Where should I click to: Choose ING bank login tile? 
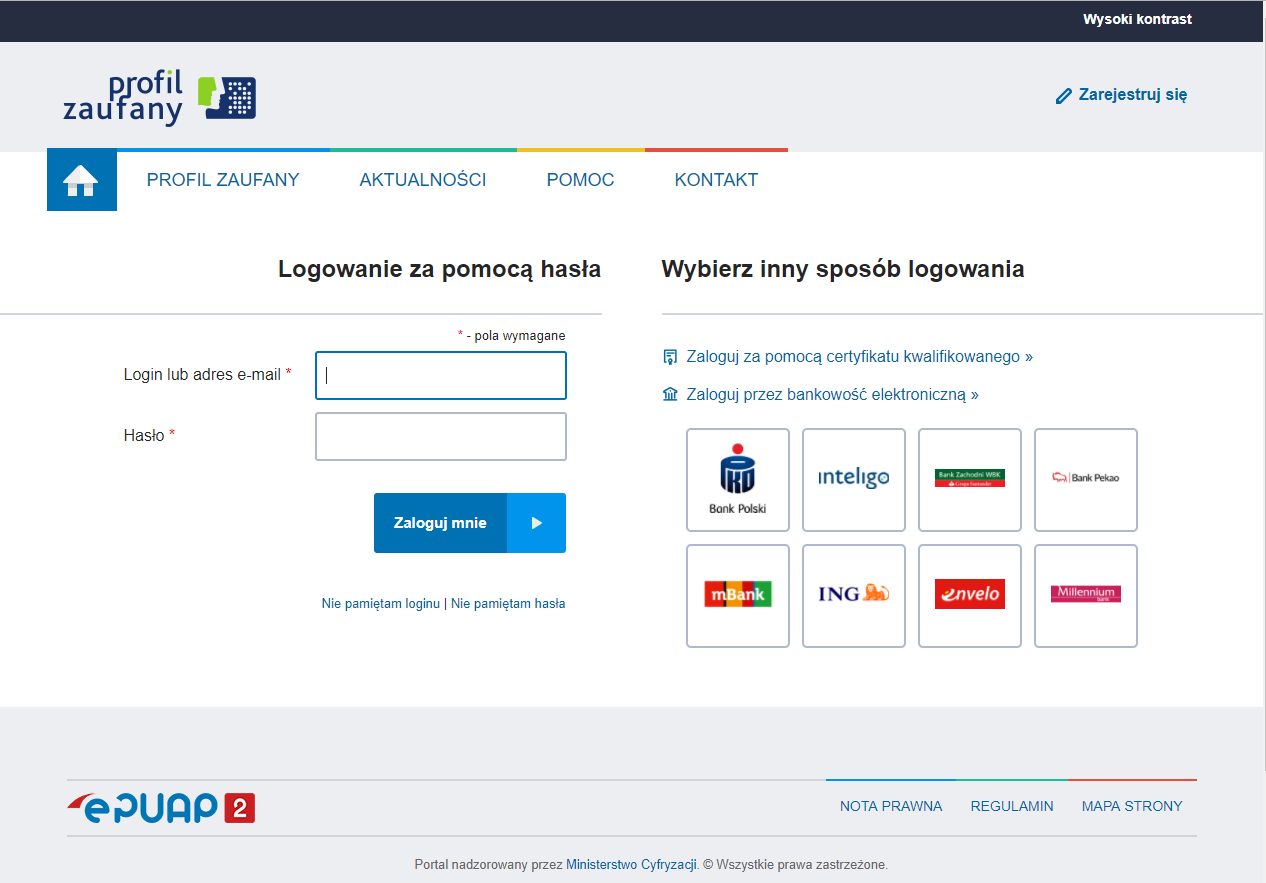tap(854, 596)
